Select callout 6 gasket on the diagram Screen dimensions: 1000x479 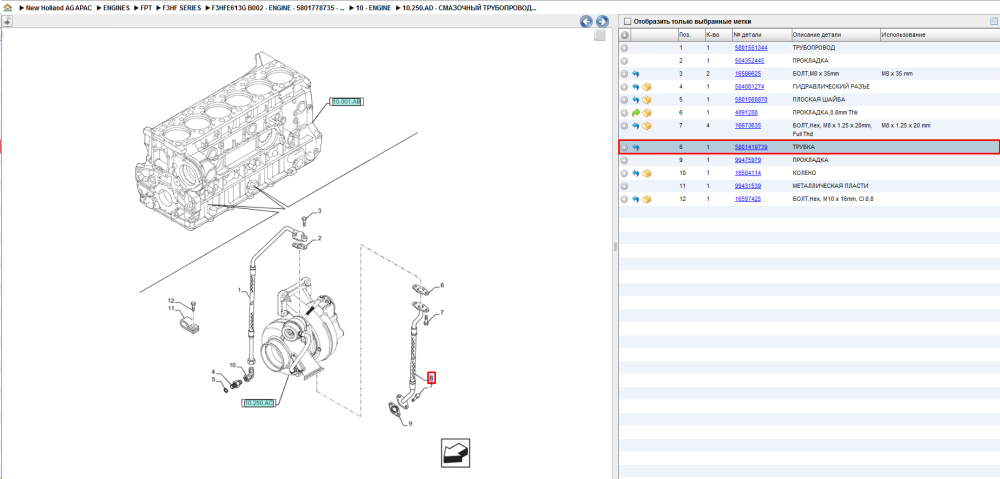coord(442,285)
